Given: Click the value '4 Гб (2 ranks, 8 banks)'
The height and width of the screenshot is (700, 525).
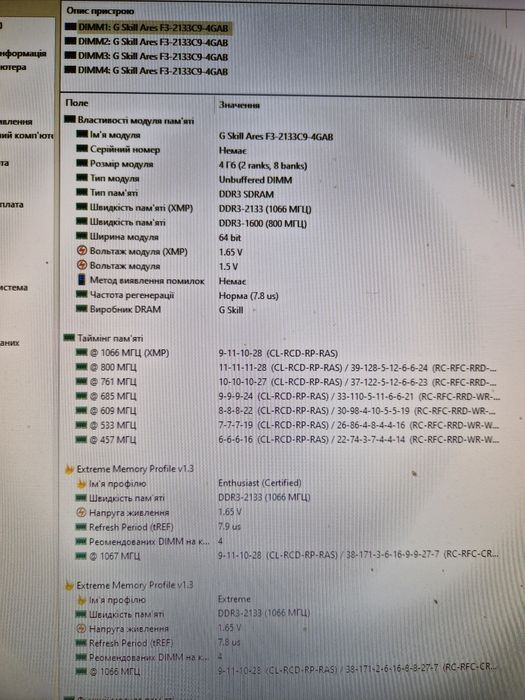Looking at the screenshot, I should [263, 166].
